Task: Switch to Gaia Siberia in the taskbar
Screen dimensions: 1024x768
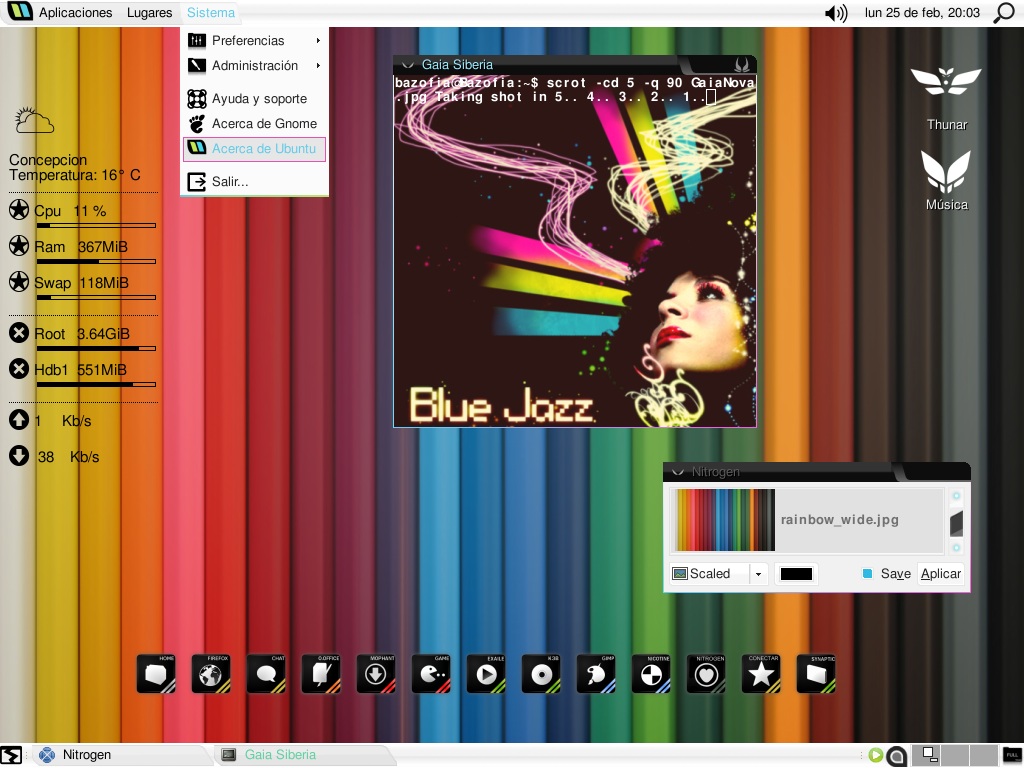Action: pyautogui.click(x=304, y=755)
